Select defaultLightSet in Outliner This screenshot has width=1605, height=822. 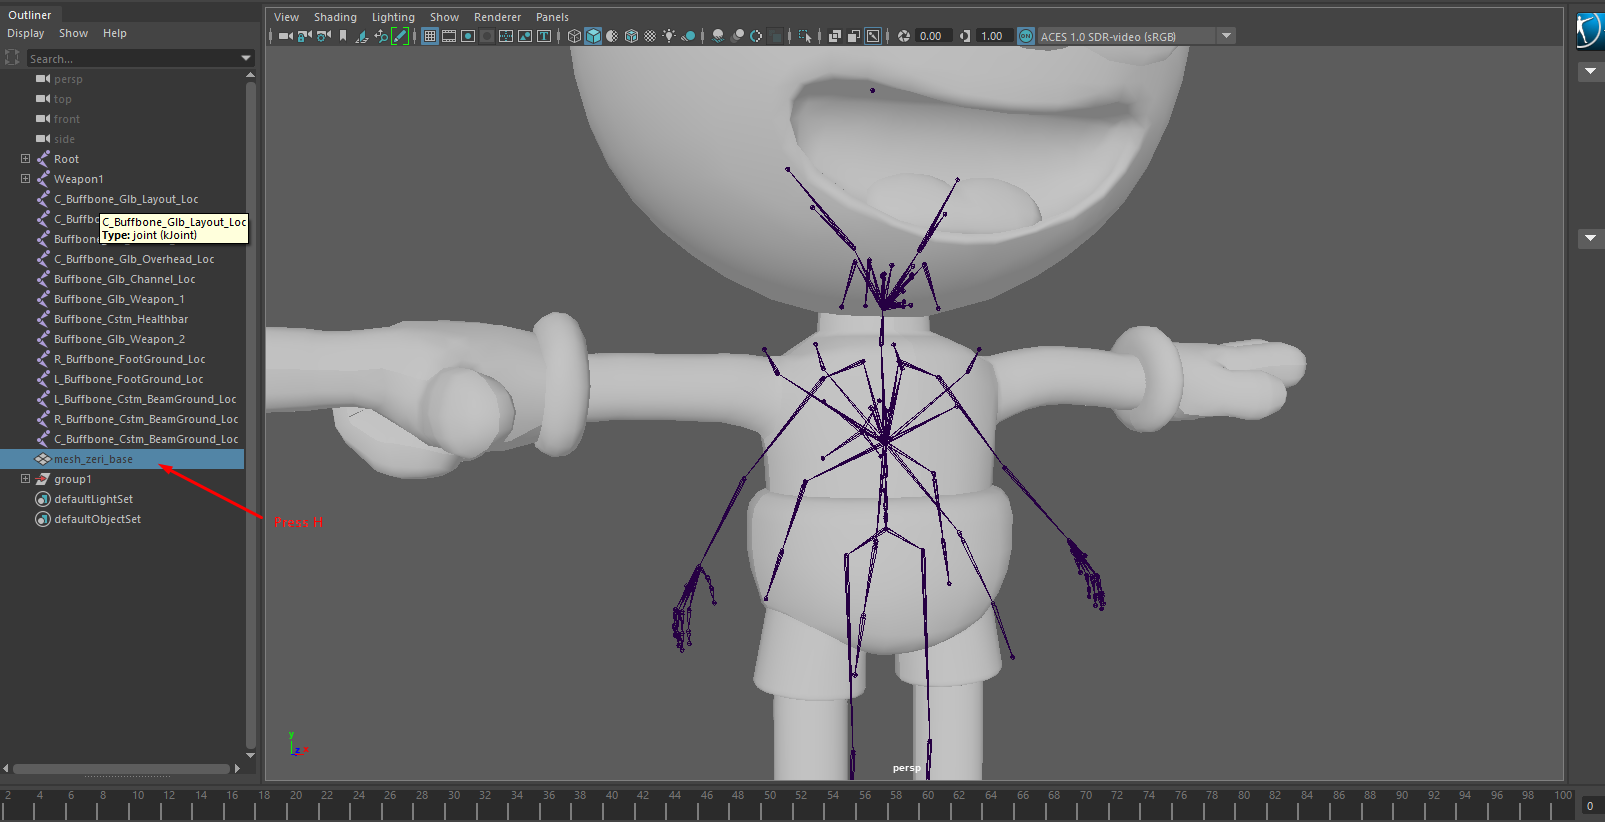click(93, 499)
